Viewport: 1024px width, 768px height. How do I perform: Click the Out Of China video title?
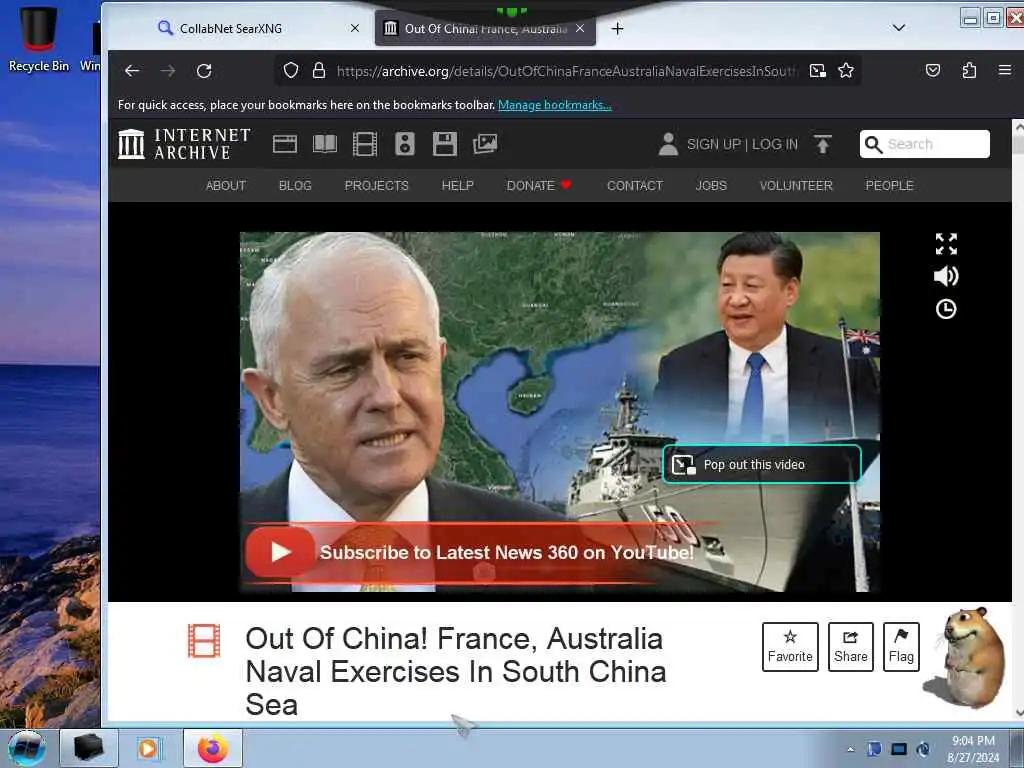(x=455, y=671)
